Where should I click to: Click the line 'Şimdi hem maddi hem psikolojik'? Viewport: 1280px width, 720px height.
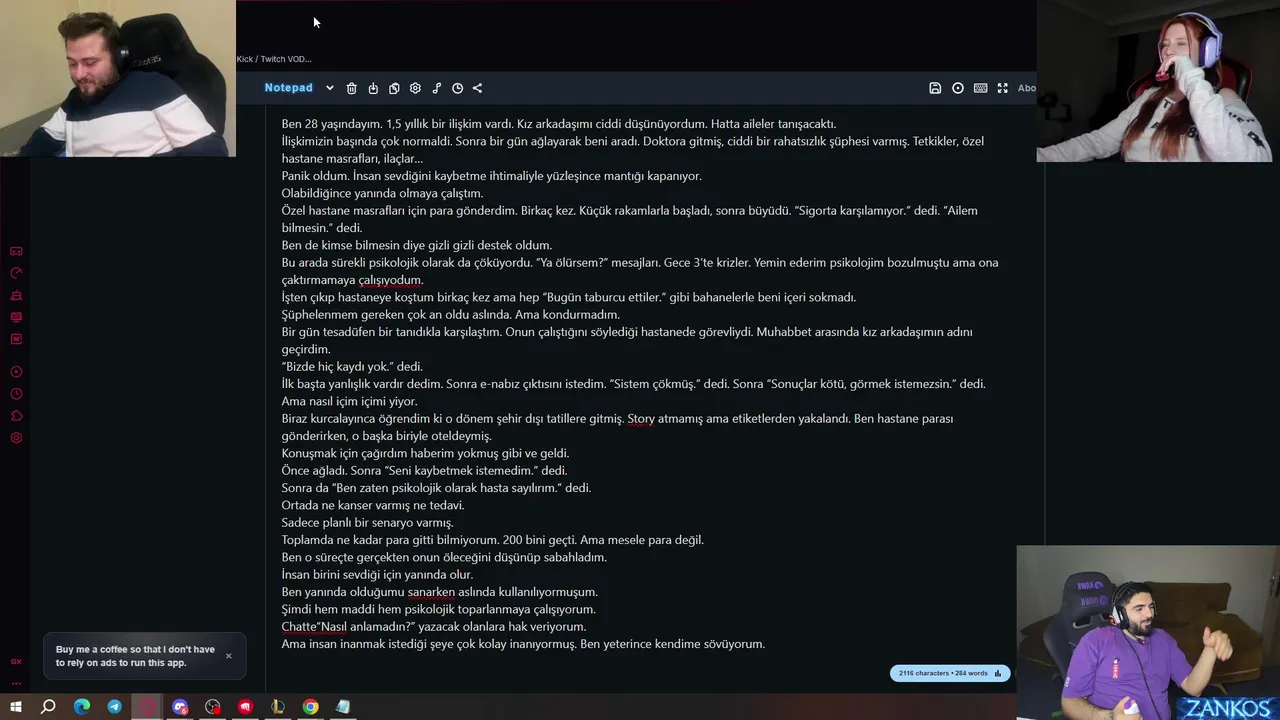439,609
